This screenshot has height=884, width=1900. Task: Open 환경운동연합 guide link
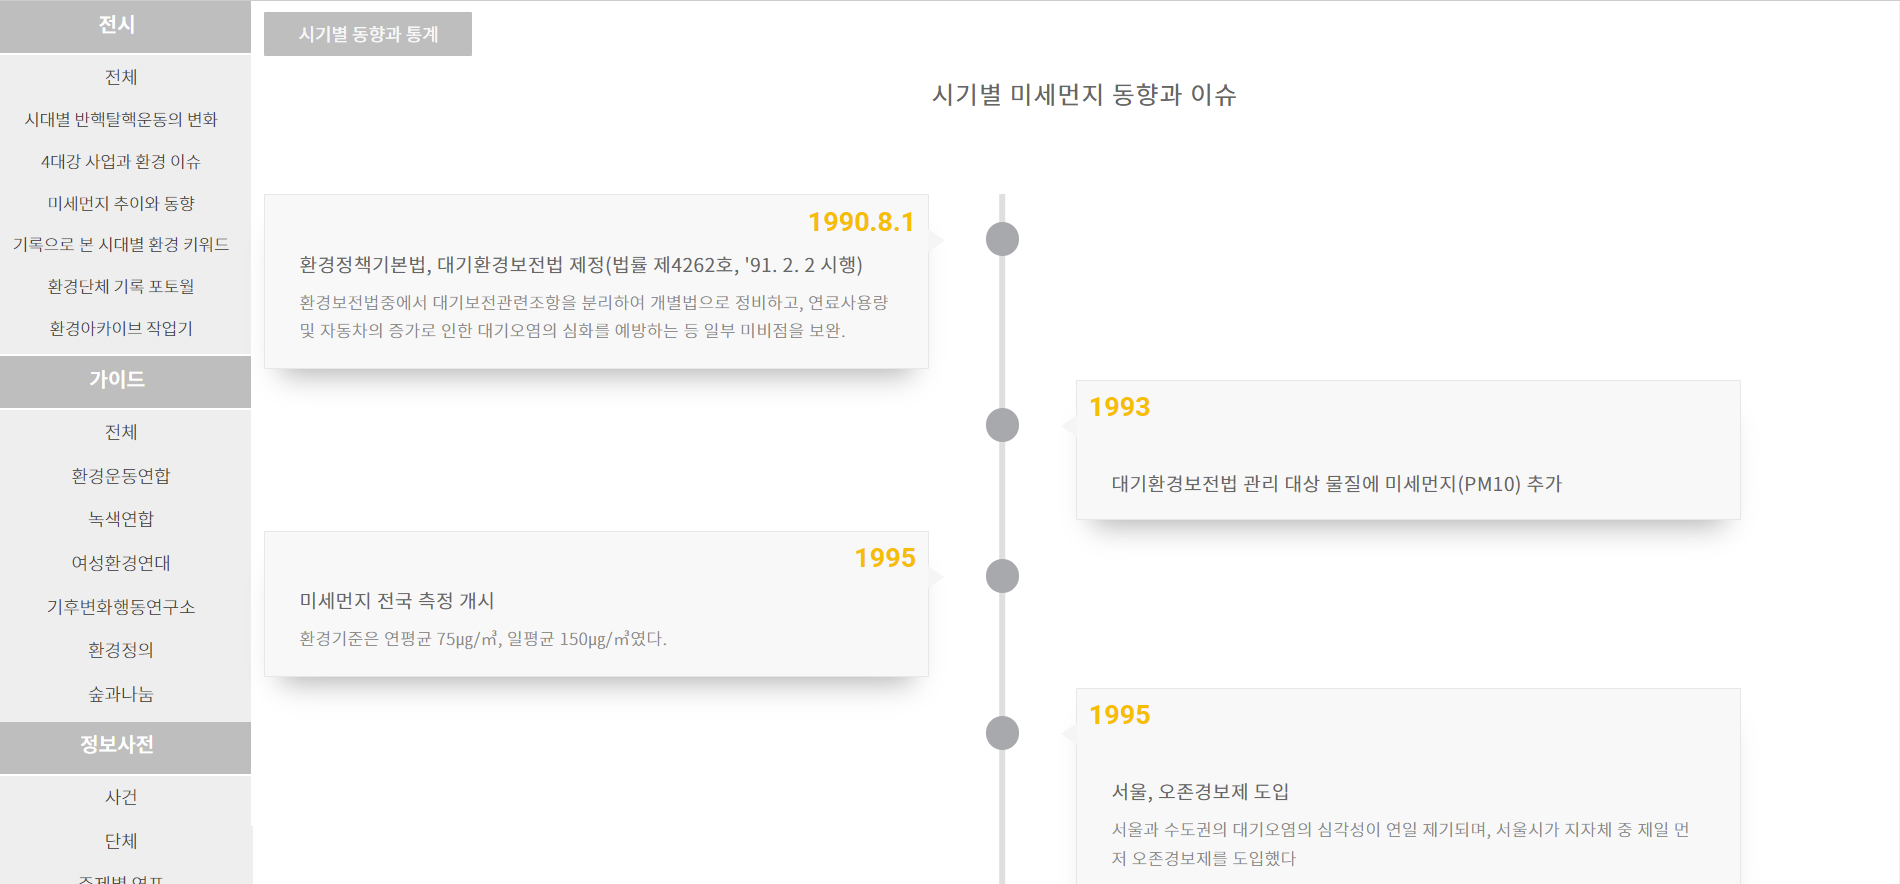[121, 476]
